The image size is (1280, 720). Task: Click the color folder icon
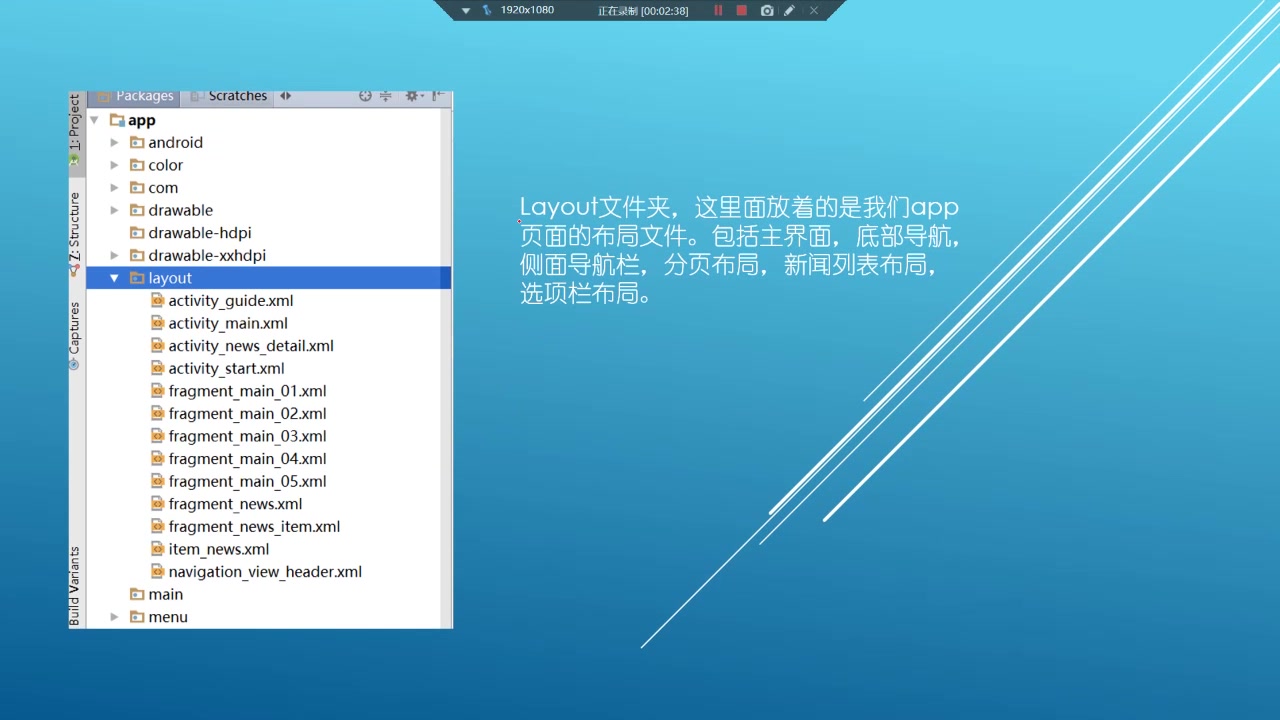137,165
